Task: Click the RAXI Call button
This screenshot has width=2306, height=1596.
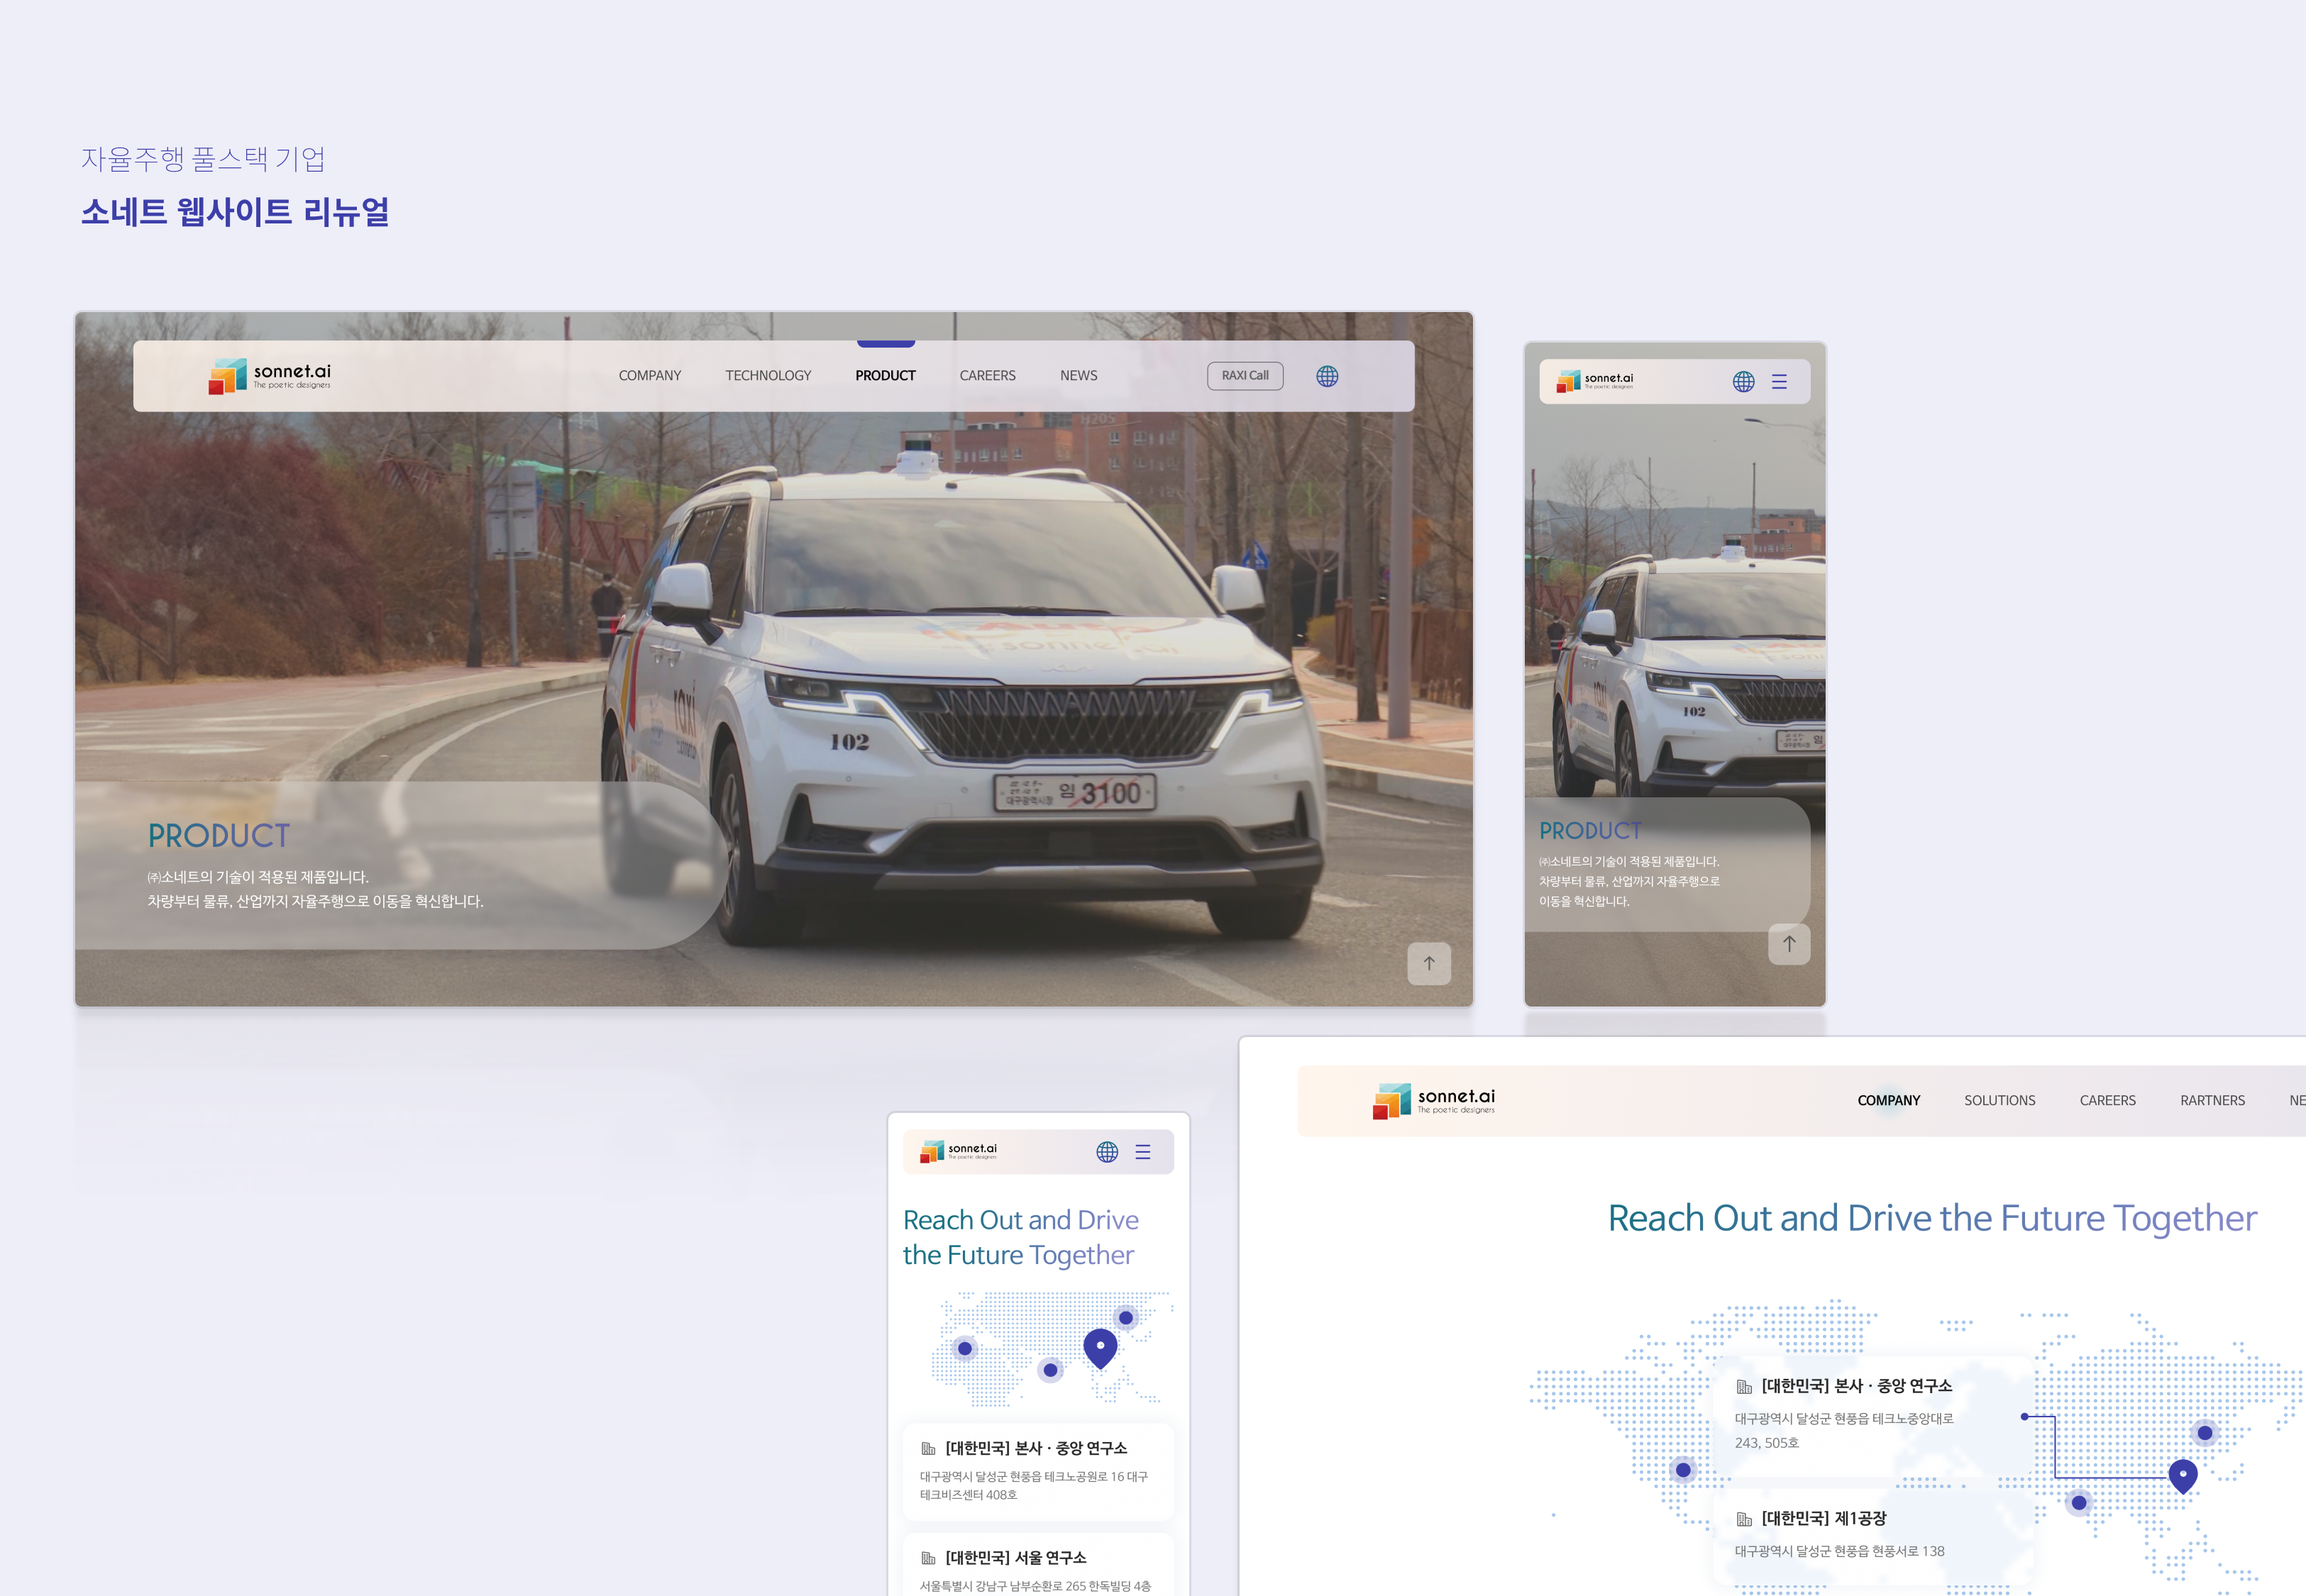Action: point(1245,376)
